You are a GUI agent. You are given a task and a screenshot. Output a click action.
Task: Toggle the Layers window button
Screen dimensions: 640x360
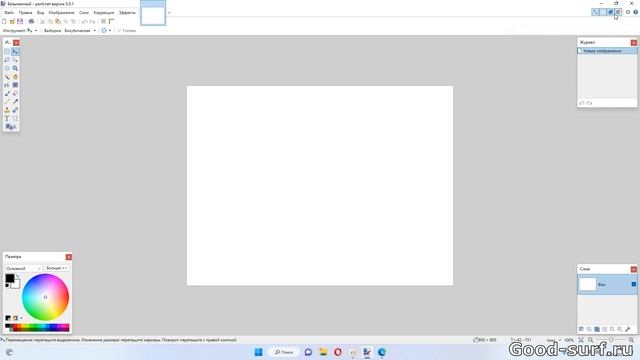pos(611,12)
